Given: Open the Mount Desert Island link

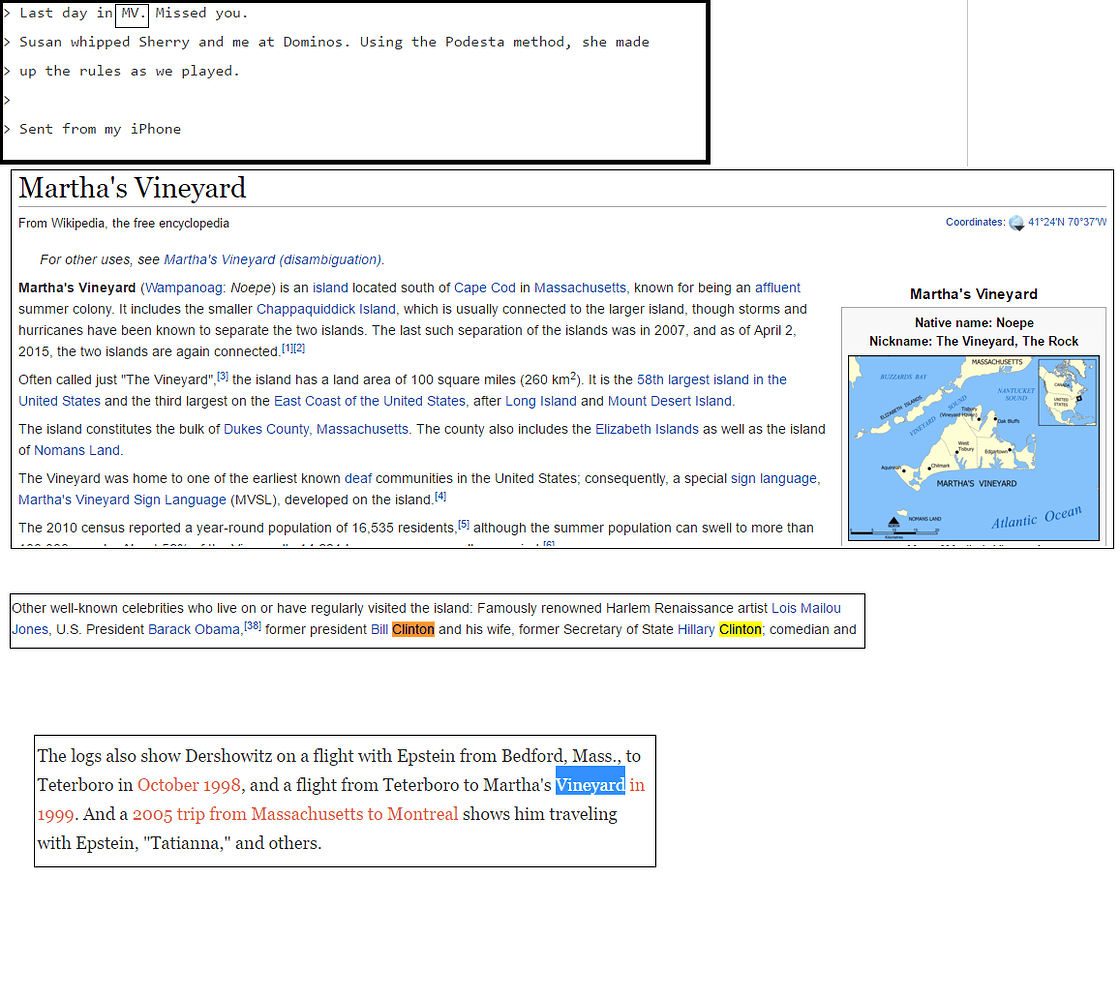Looking at the screenshot, I should [x=670, y=401].
